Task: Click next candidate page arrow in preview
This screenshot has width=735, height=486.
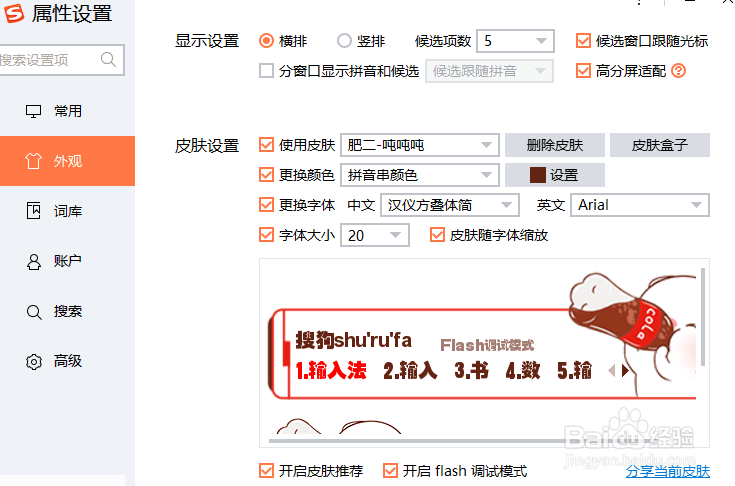Action: [625, 371]
